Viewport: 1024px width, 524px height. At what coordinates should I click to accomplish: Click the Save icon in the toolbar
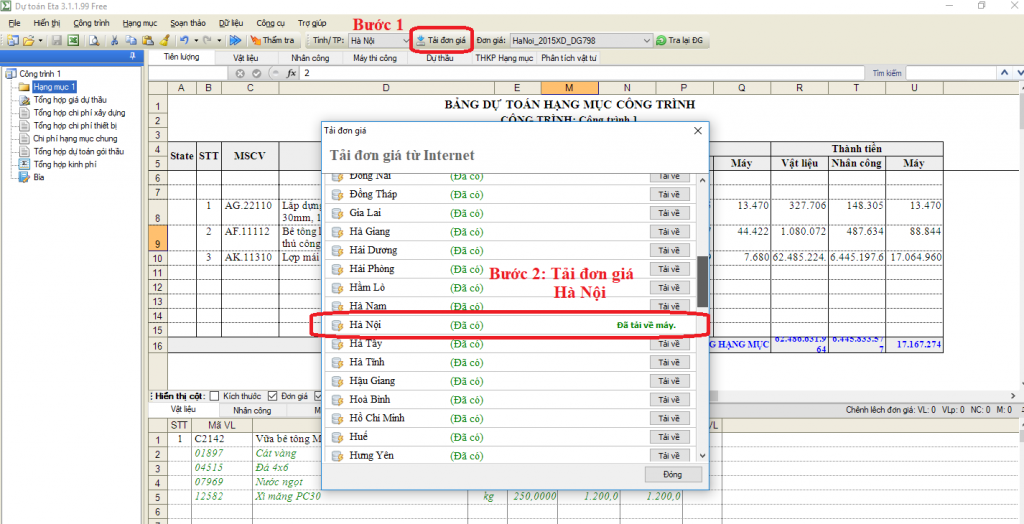pos(57,40)
